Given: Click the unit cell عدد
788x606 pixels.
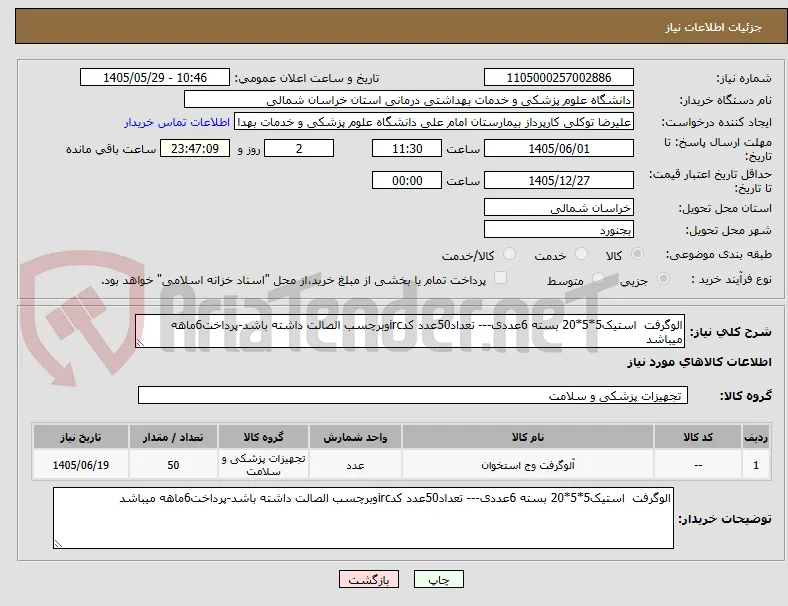Looking at the screenshot, I should pos(355,465).
